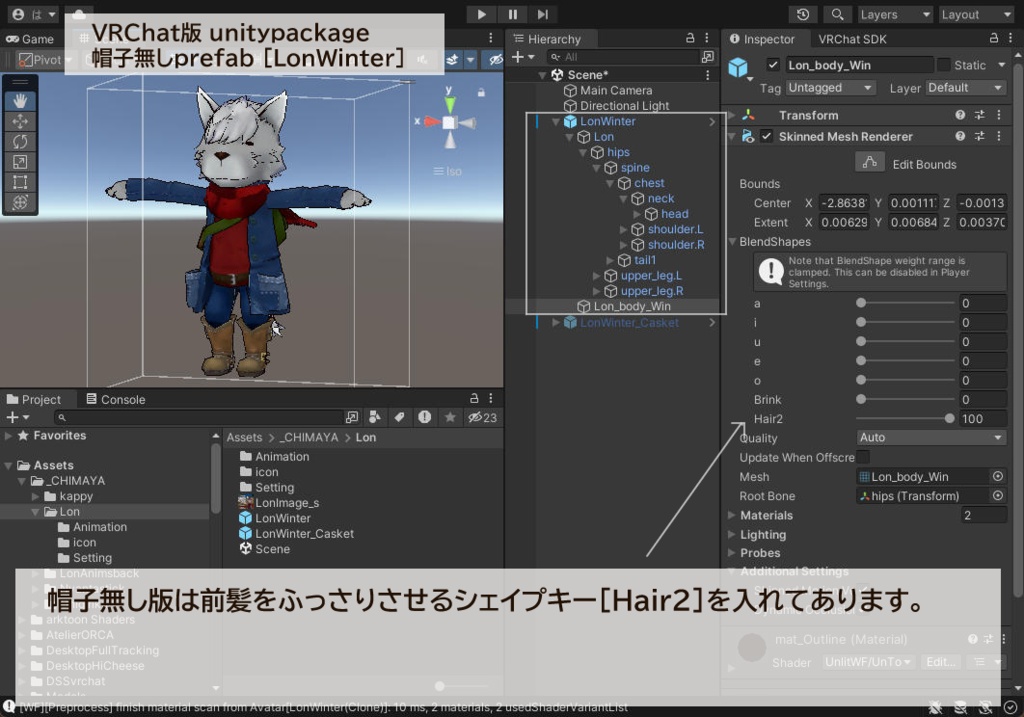Click the scene gizmo lock icon
This screenshot has height=717, width=1024.
click(x=481, y=92)
